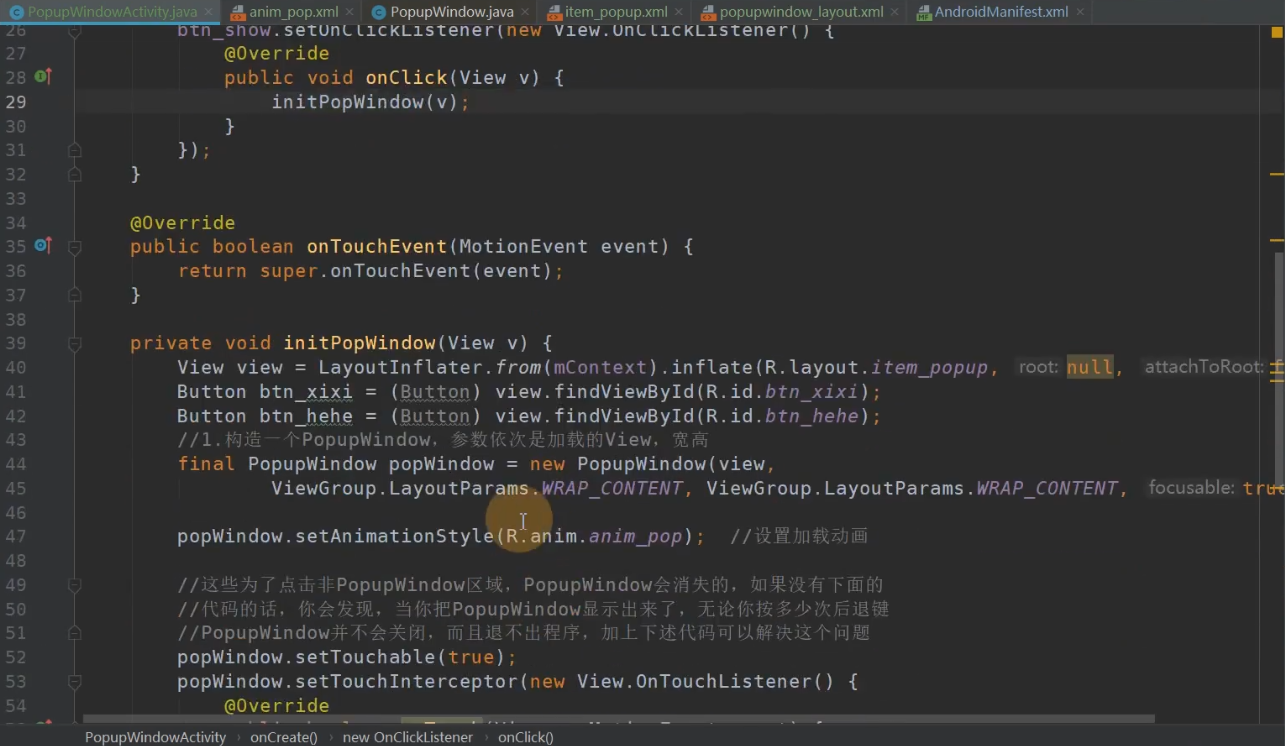Click the comment fold end marker on line 51
The image size is (1285, 746).
[74, 633]
